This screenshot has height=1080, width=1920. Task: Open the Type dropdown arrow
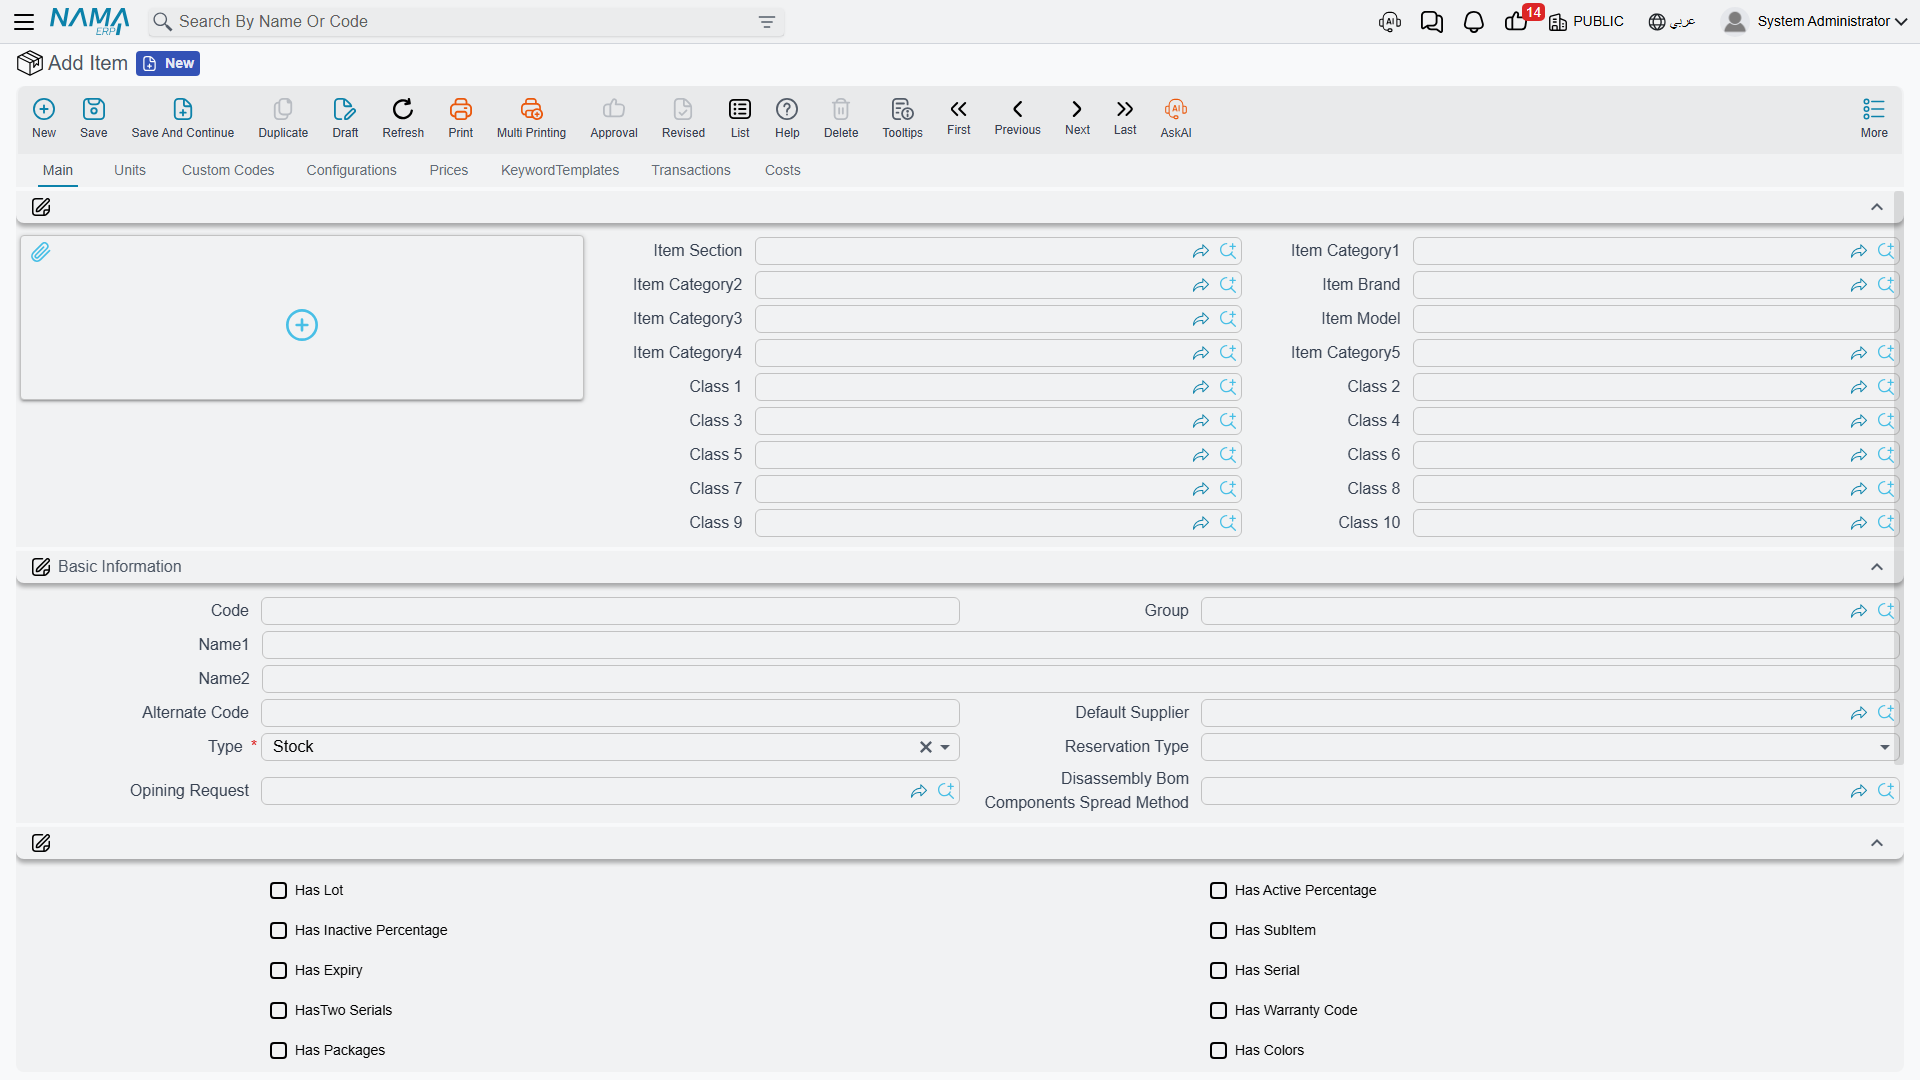click(x=945, y=747)
